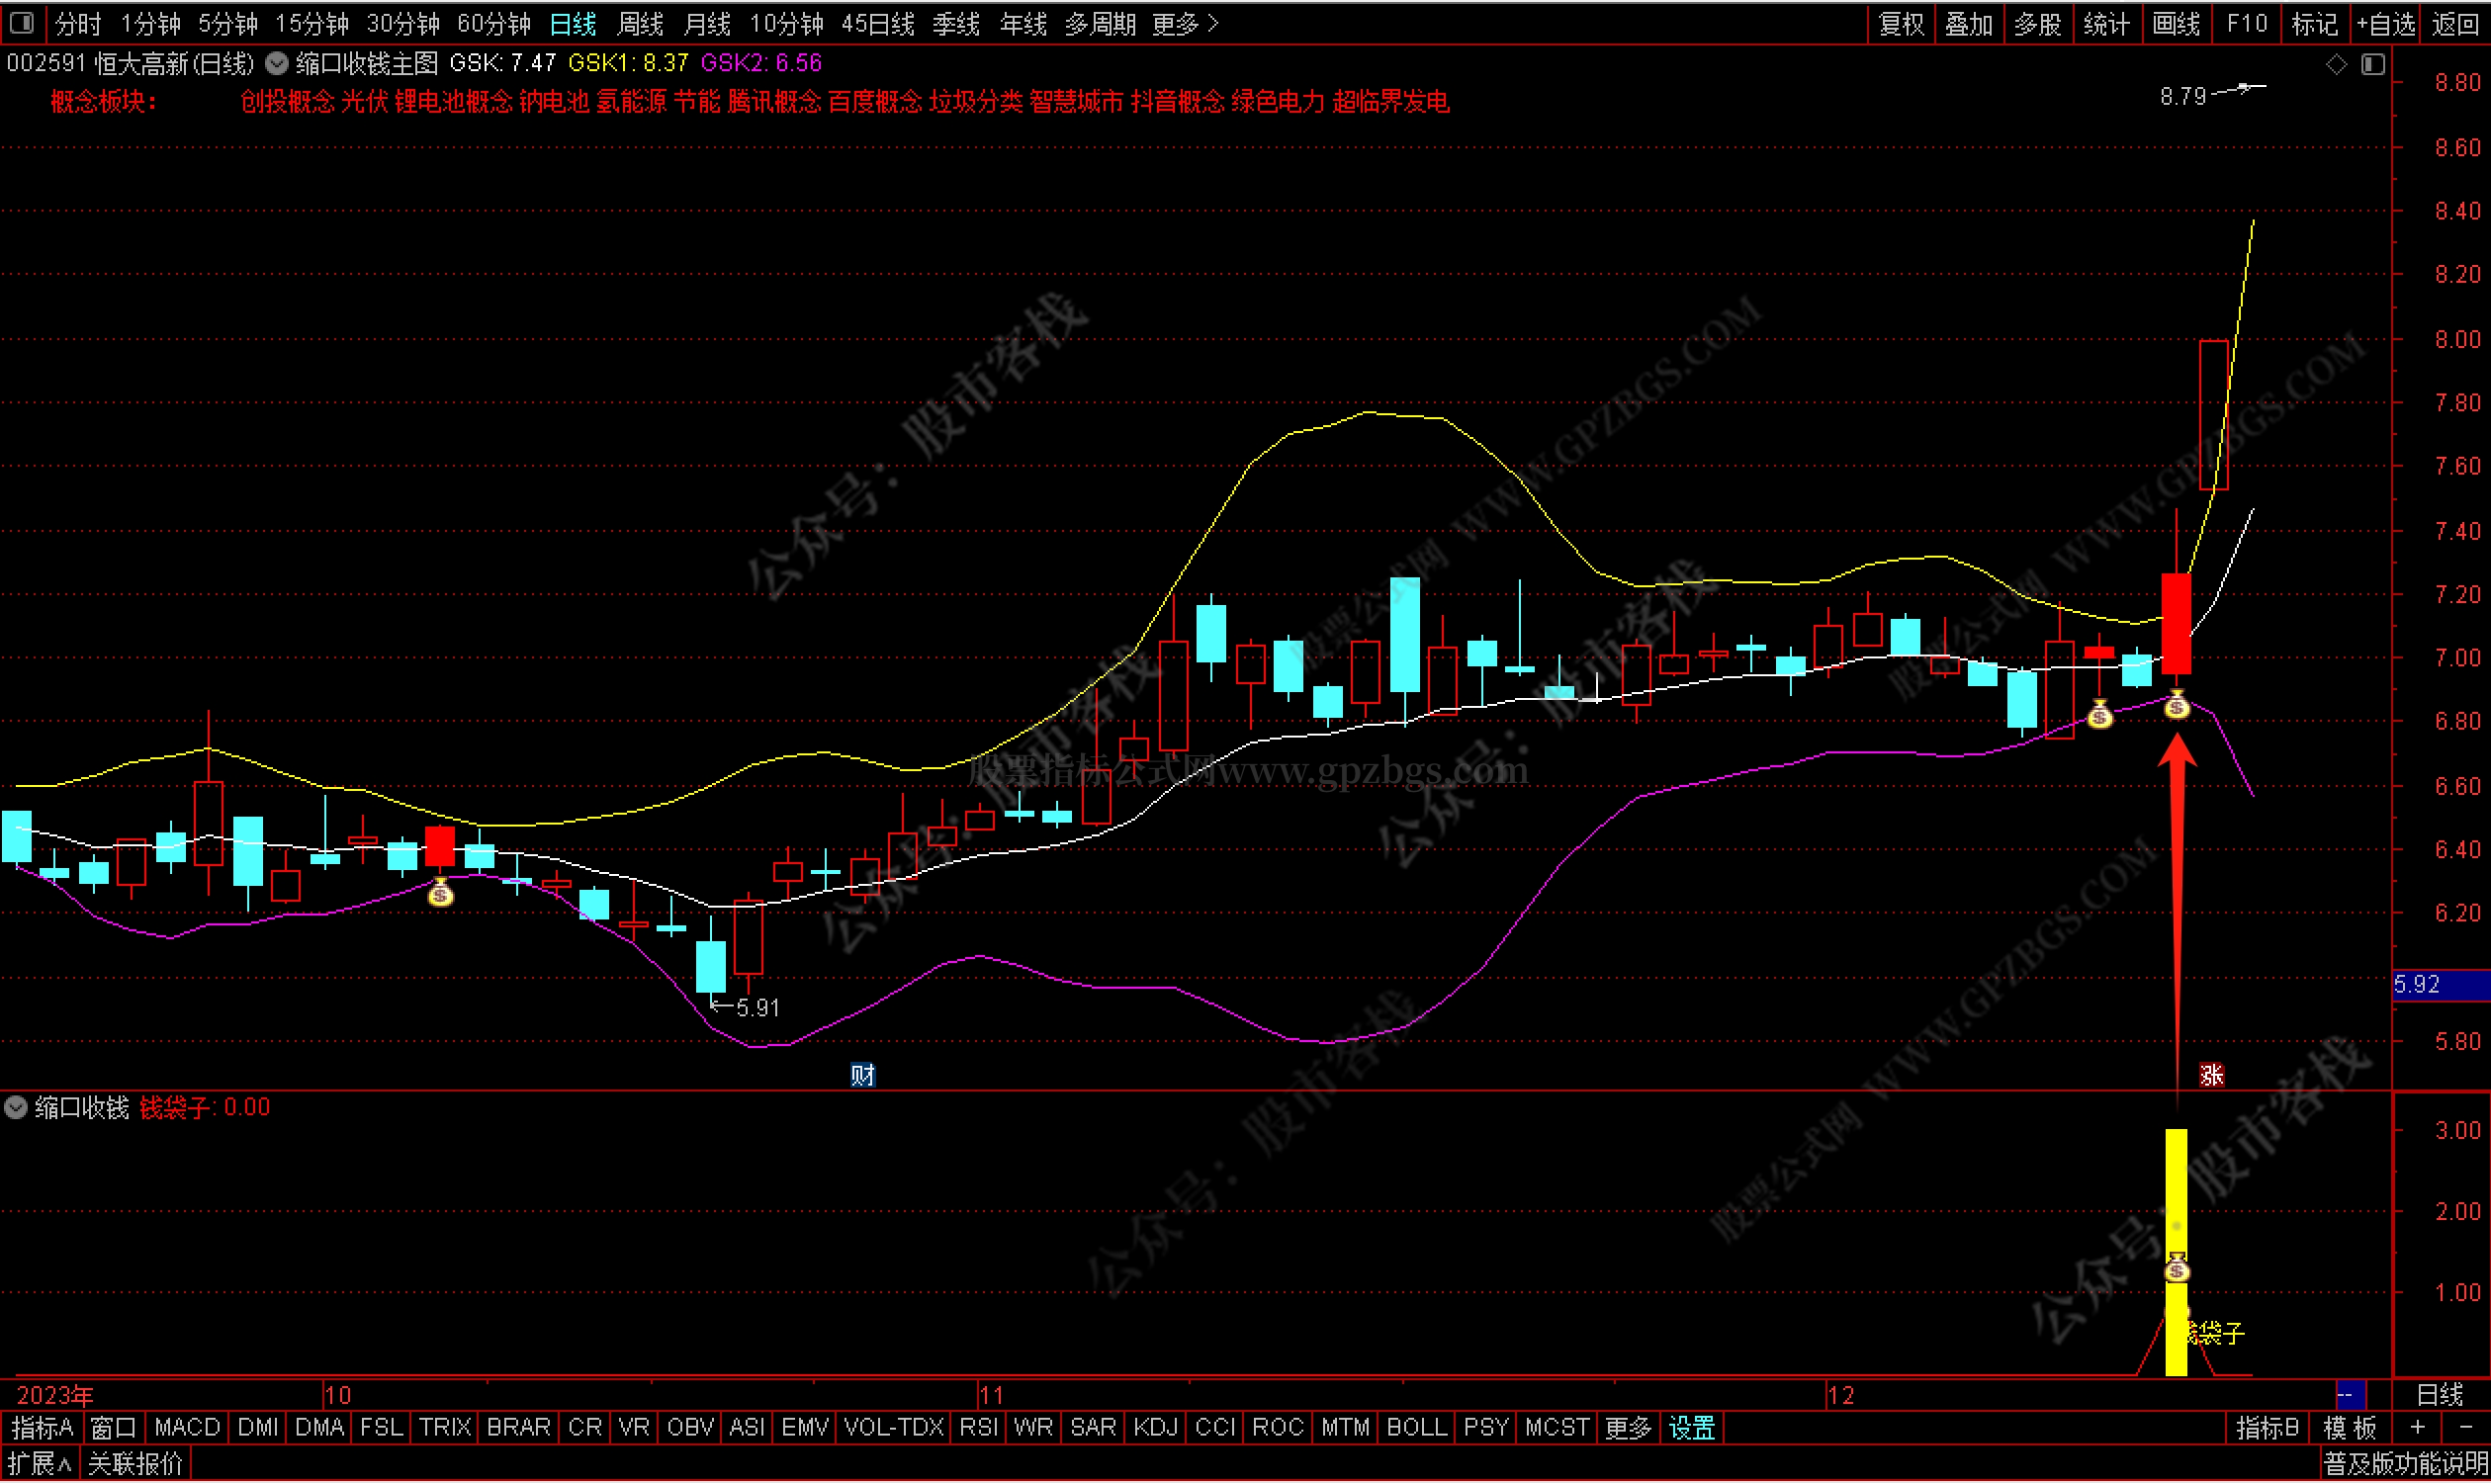Open F10 company info

pyautogui.click(x=2246, y=23)
